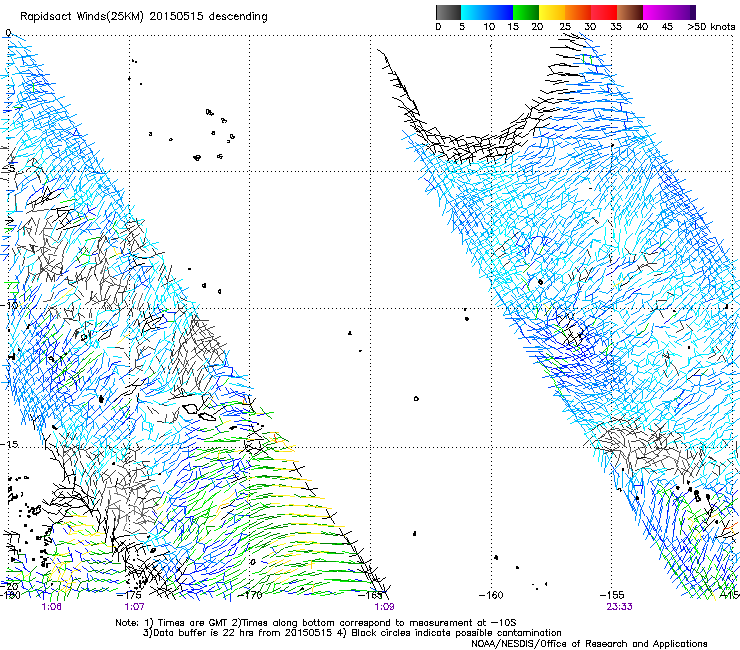740x650 pixels.
Task: Click the magenta 40-45 knots legend swatch
Action: 656,12
